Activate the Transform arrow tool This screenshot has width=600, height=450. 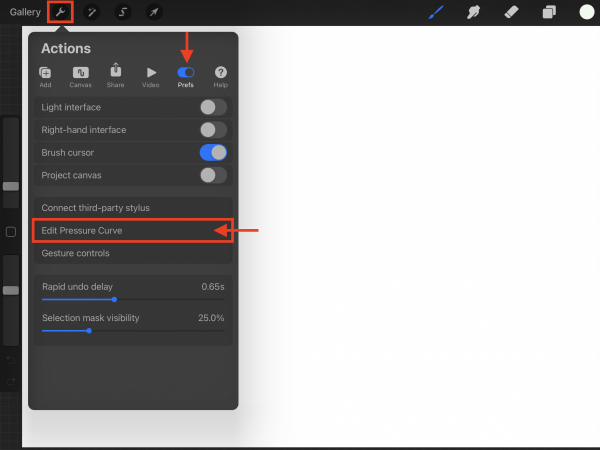click(154, 12)
